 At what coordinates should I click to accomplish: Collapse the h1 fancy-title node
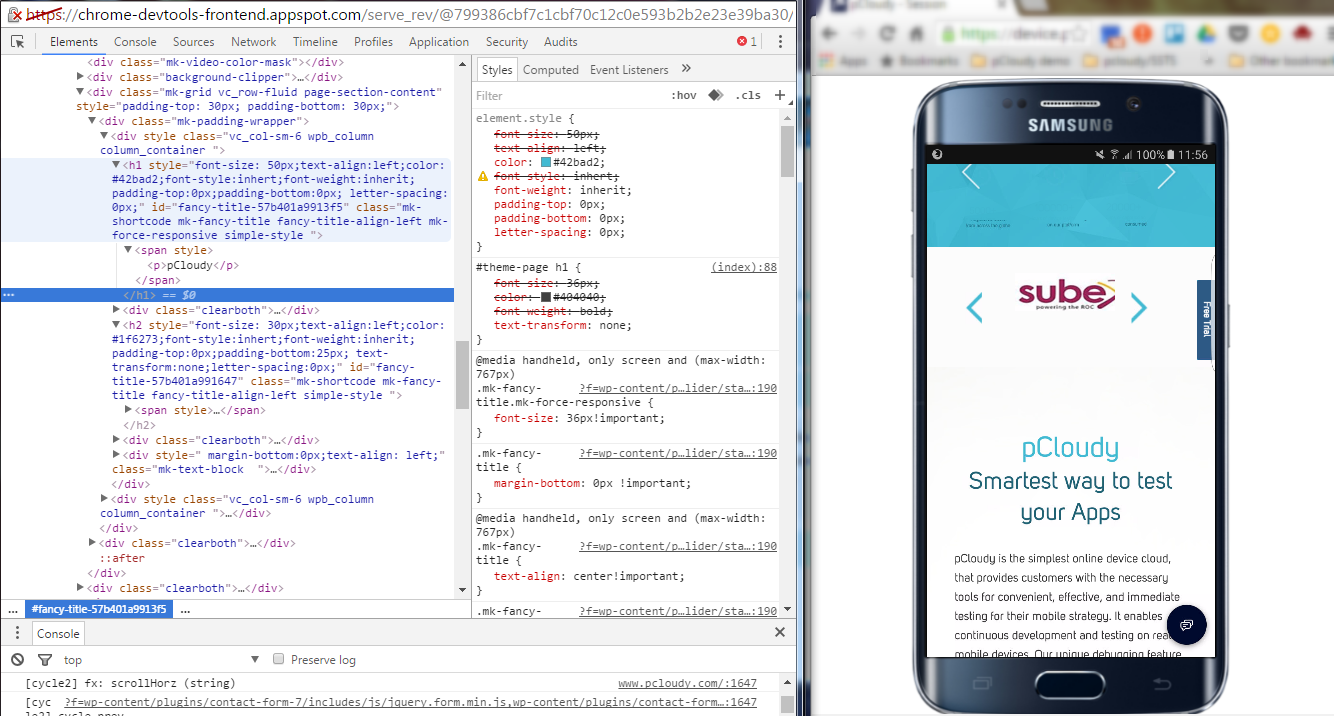116,165
